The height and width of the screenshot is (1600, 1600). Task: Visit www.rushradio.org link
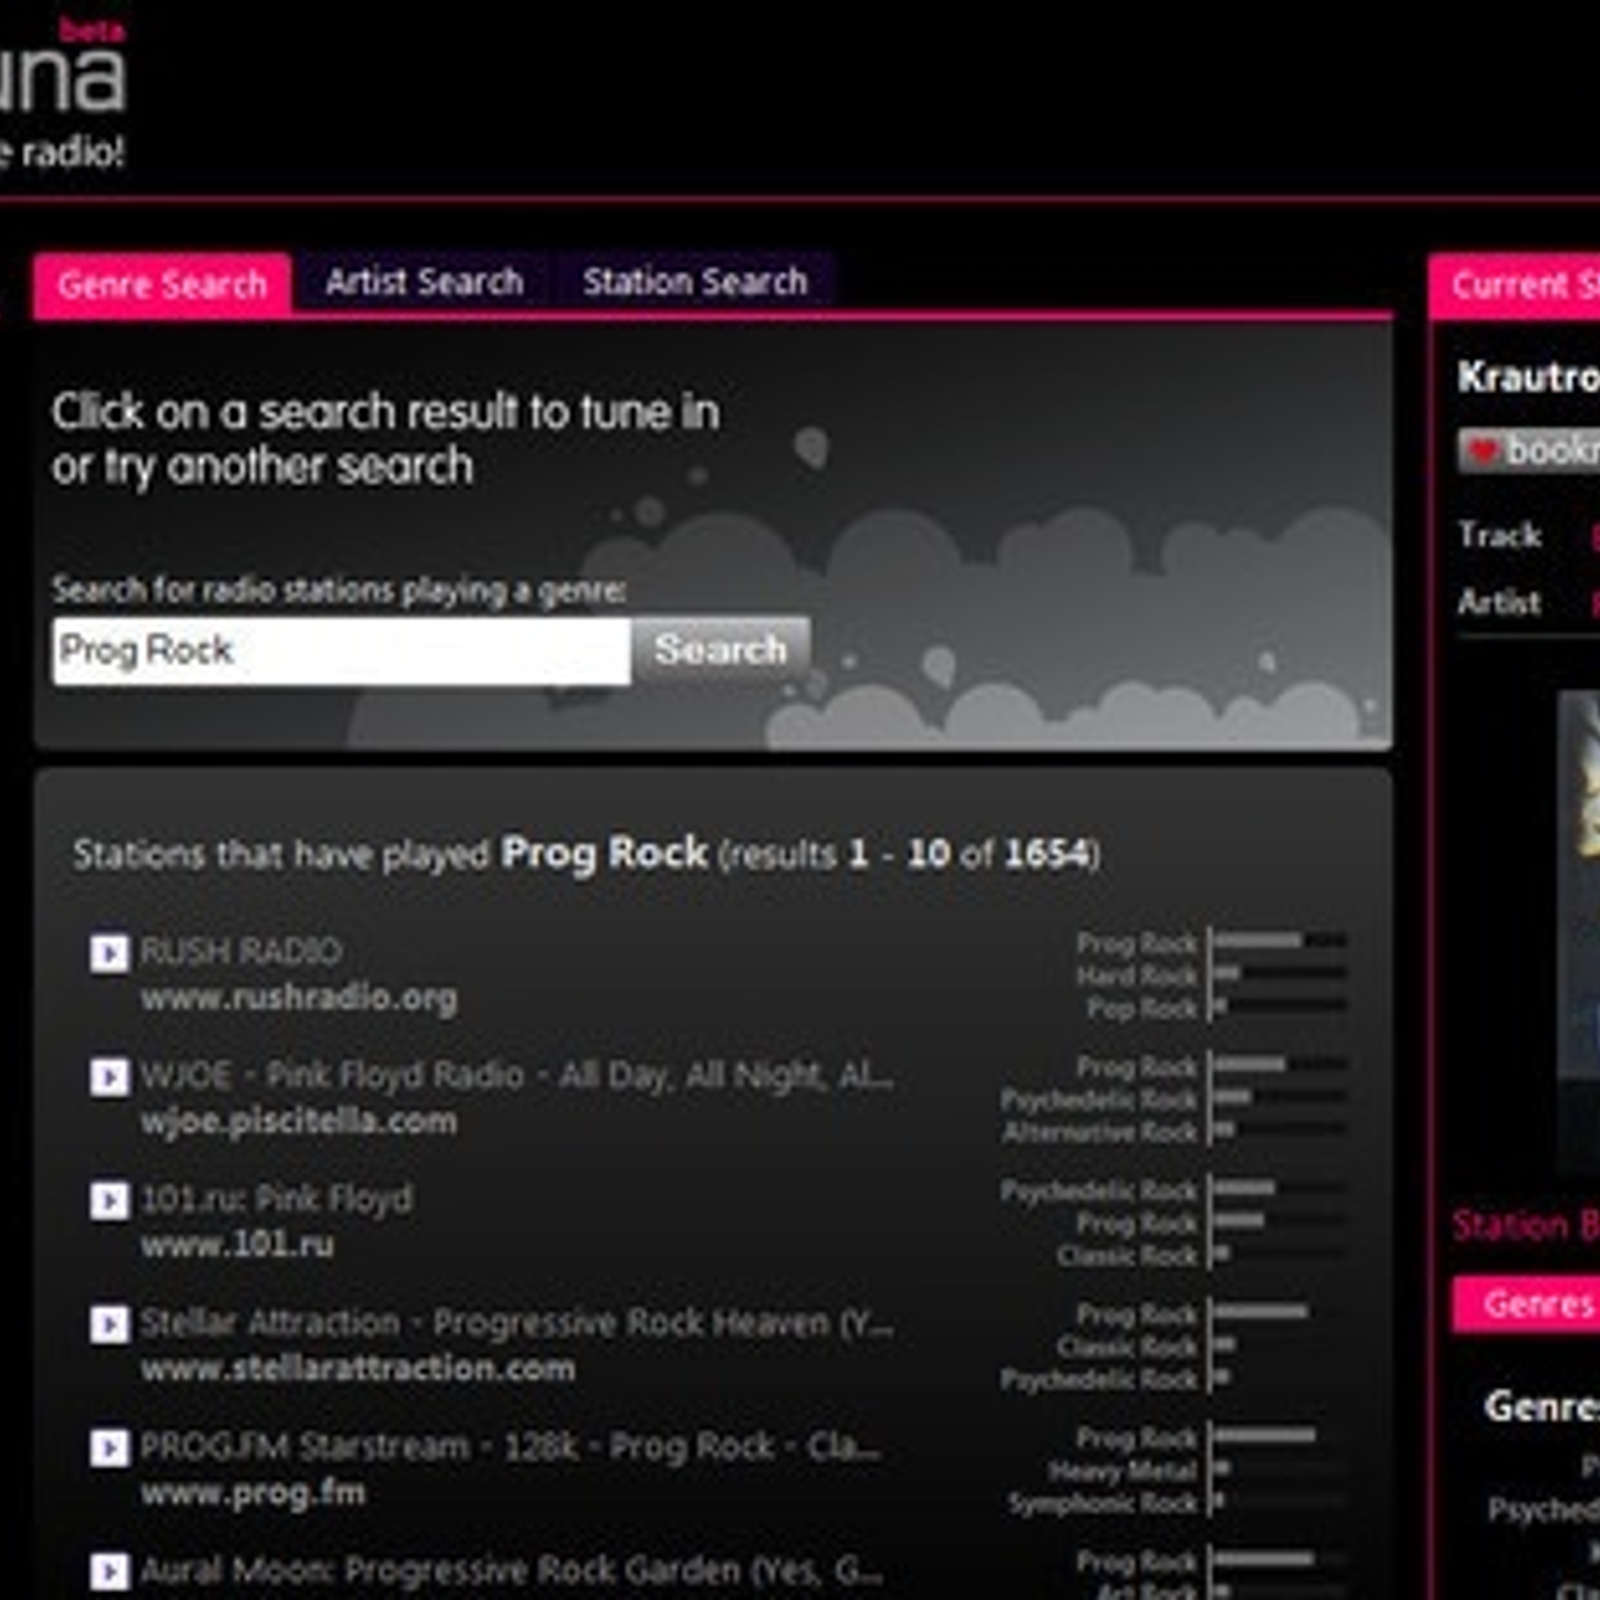click(x=299, y=998)
